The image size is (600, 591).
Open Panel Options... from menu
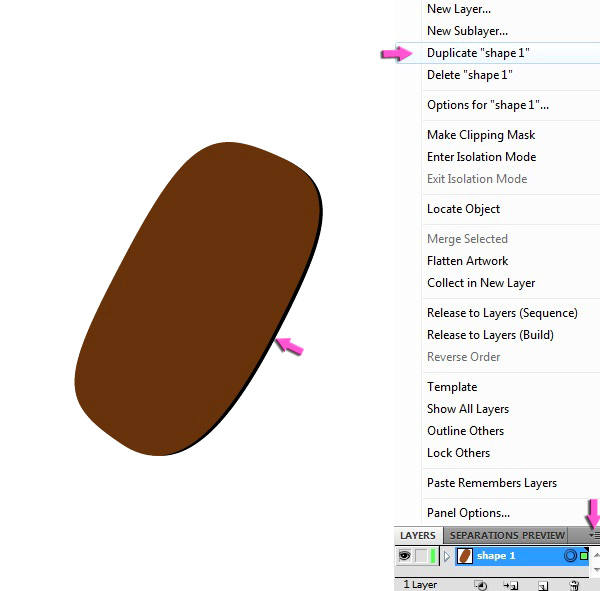pyautogui.click(x=468, y=513)
